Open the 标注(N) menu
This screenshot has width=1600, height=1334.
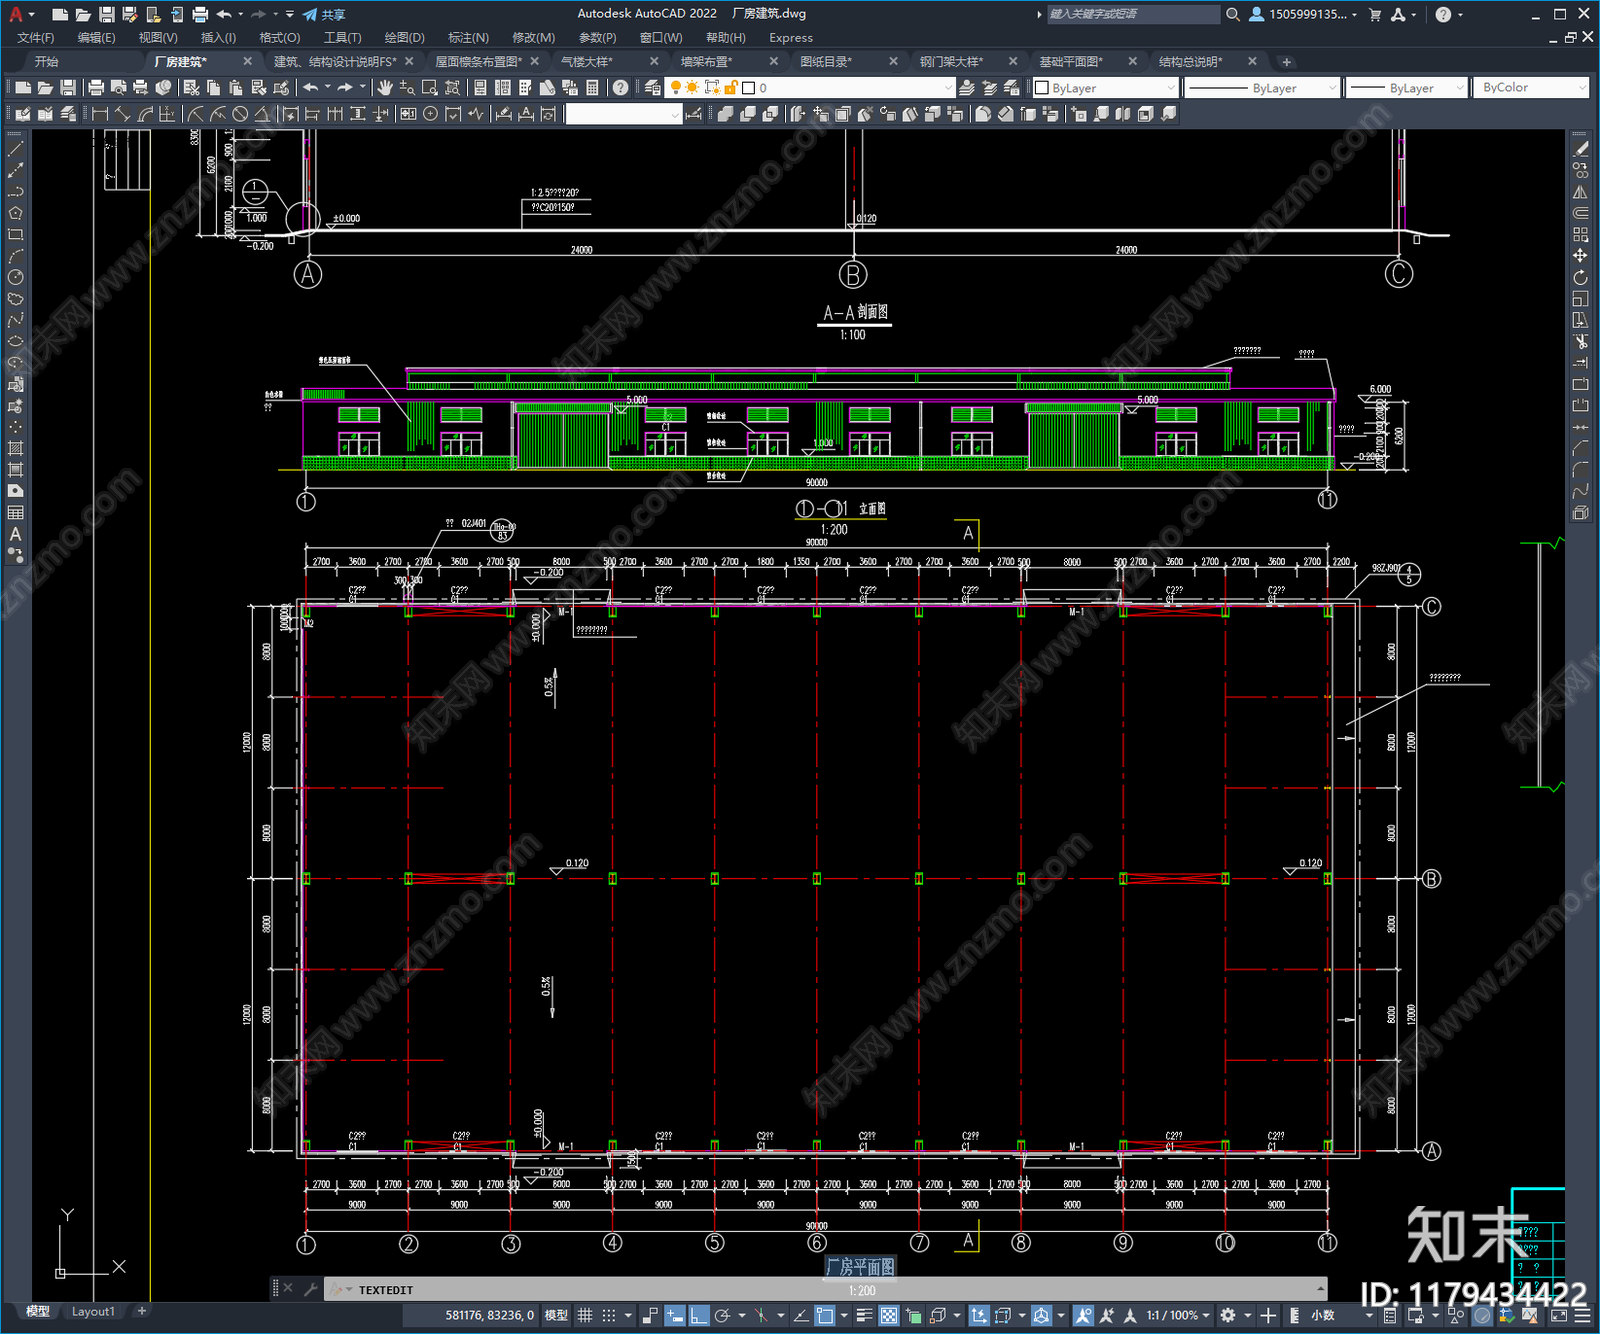click(468, 37)
